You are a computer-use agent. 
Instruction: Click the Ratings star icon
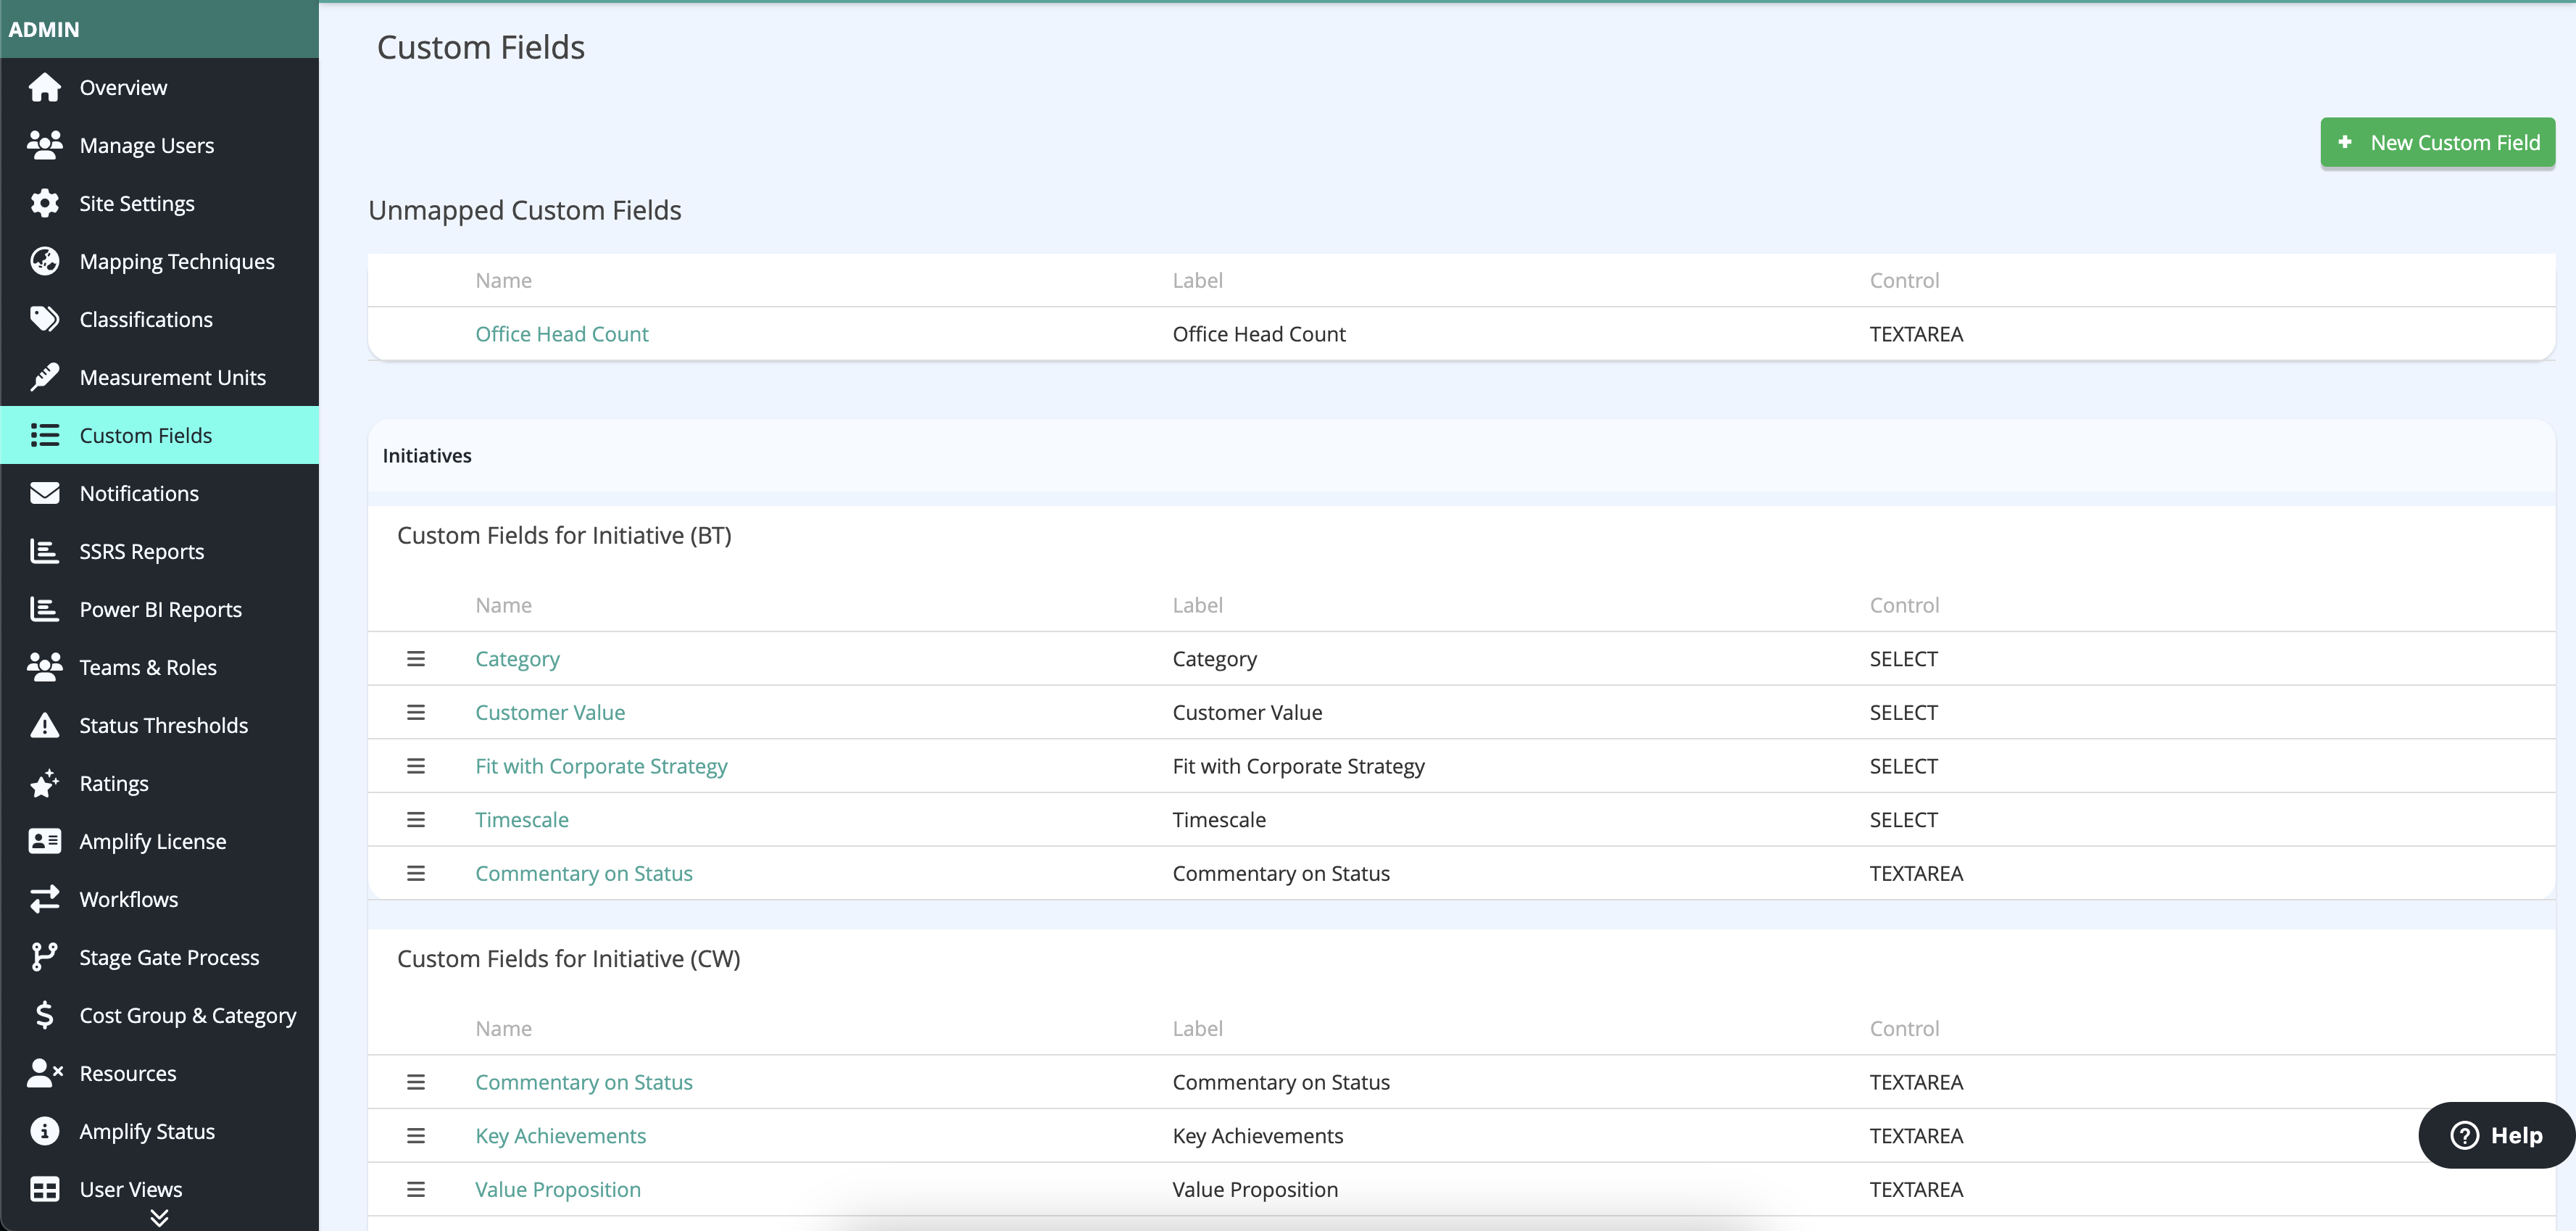pos(44,783)
